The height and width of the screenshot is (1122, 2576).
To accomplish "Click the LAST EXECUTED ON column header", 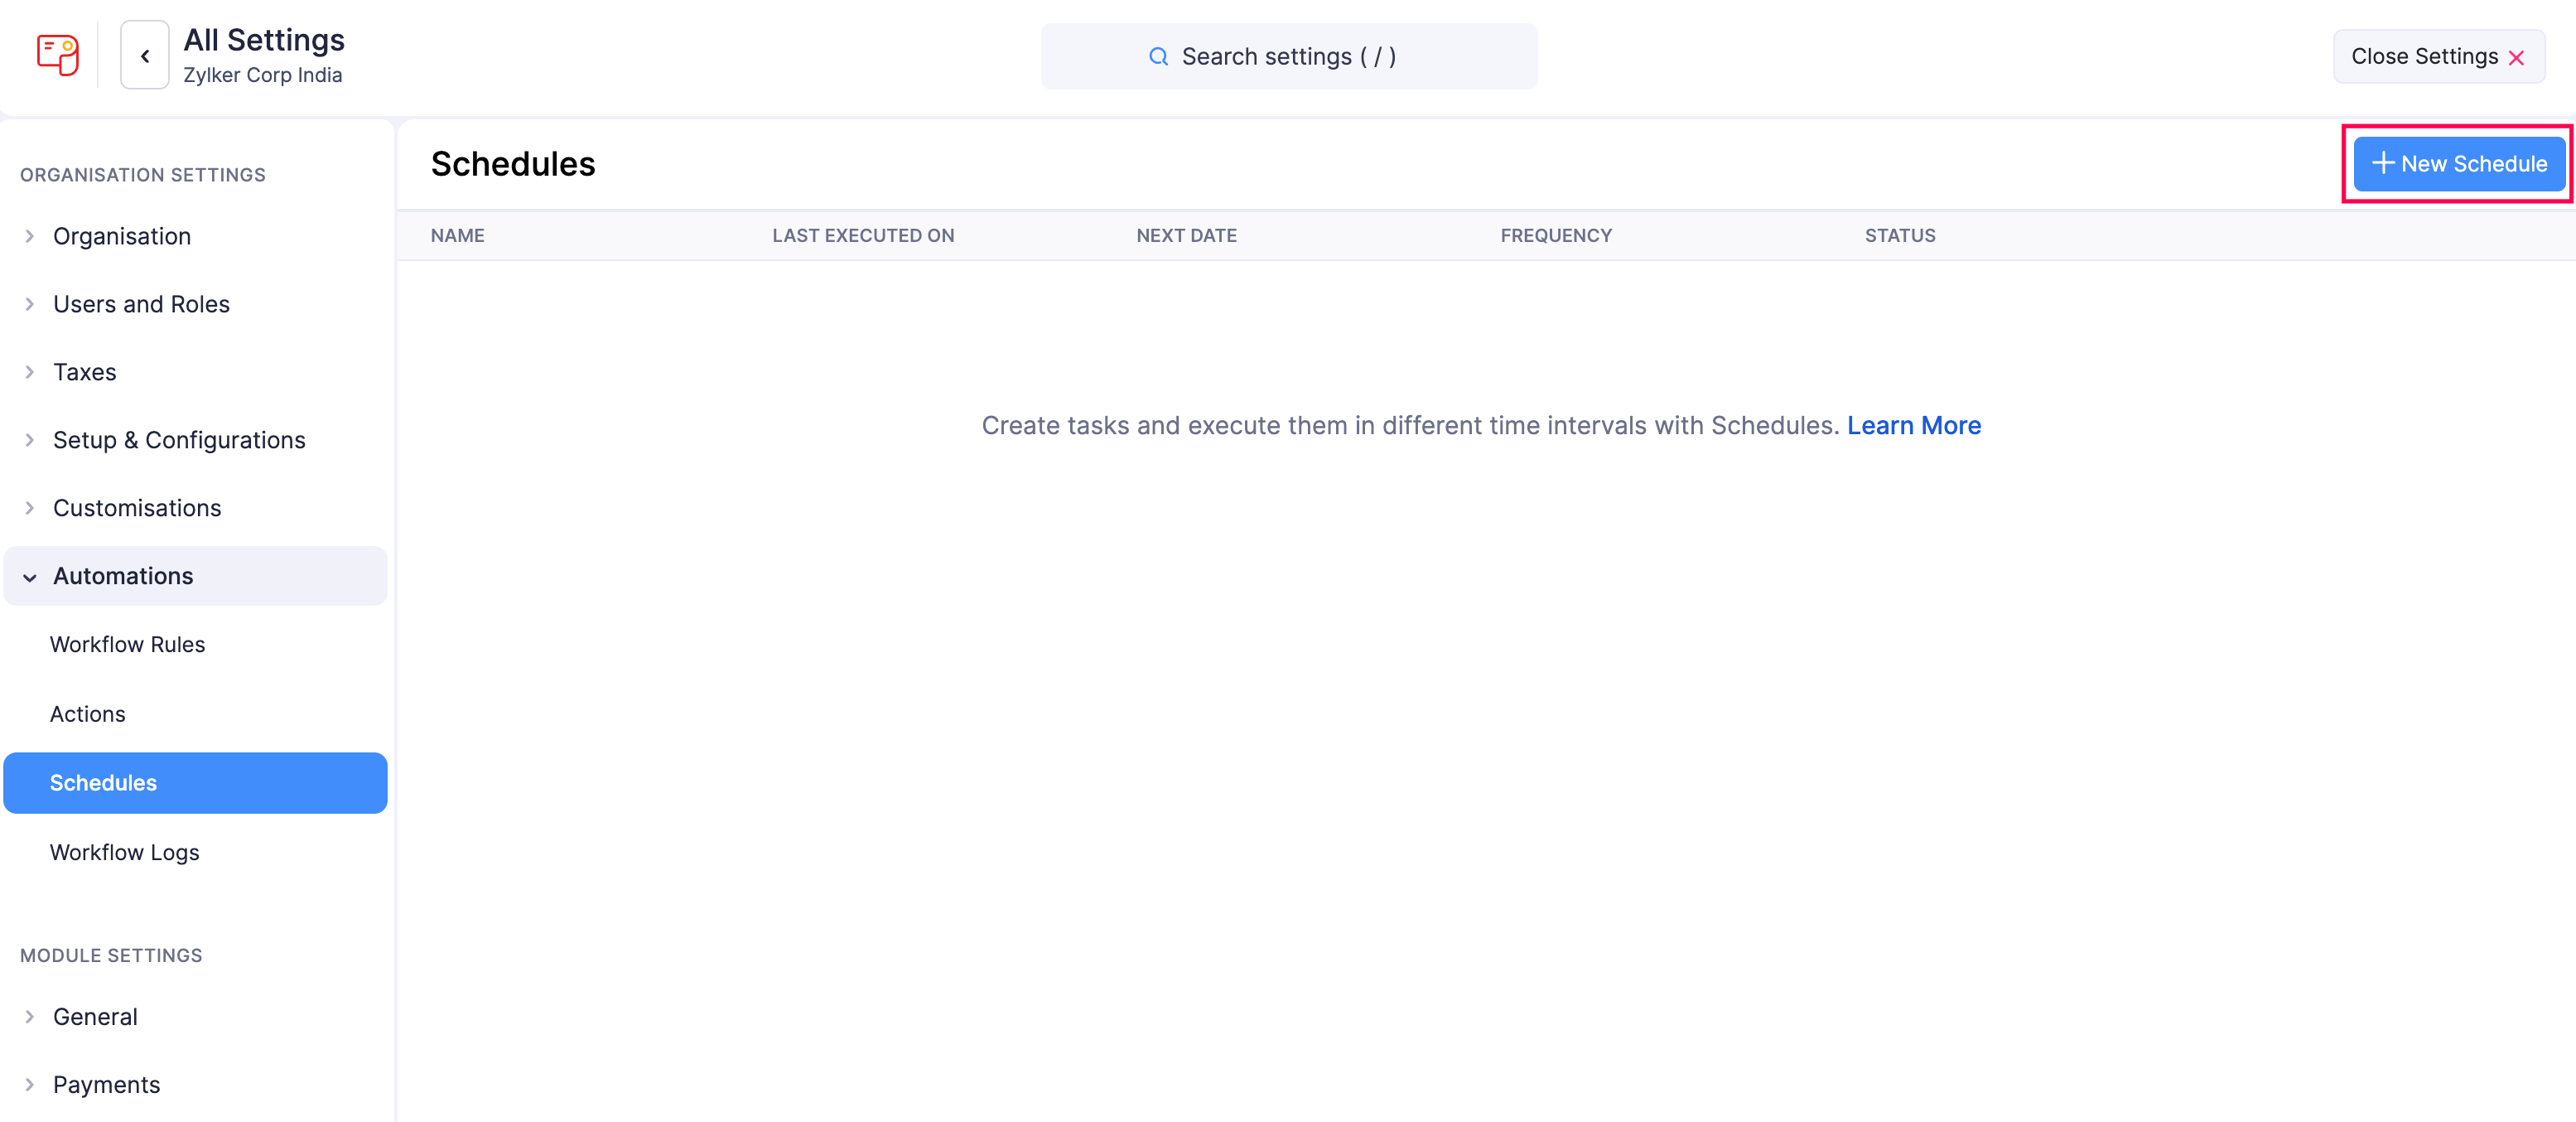I will pos(863,235).
